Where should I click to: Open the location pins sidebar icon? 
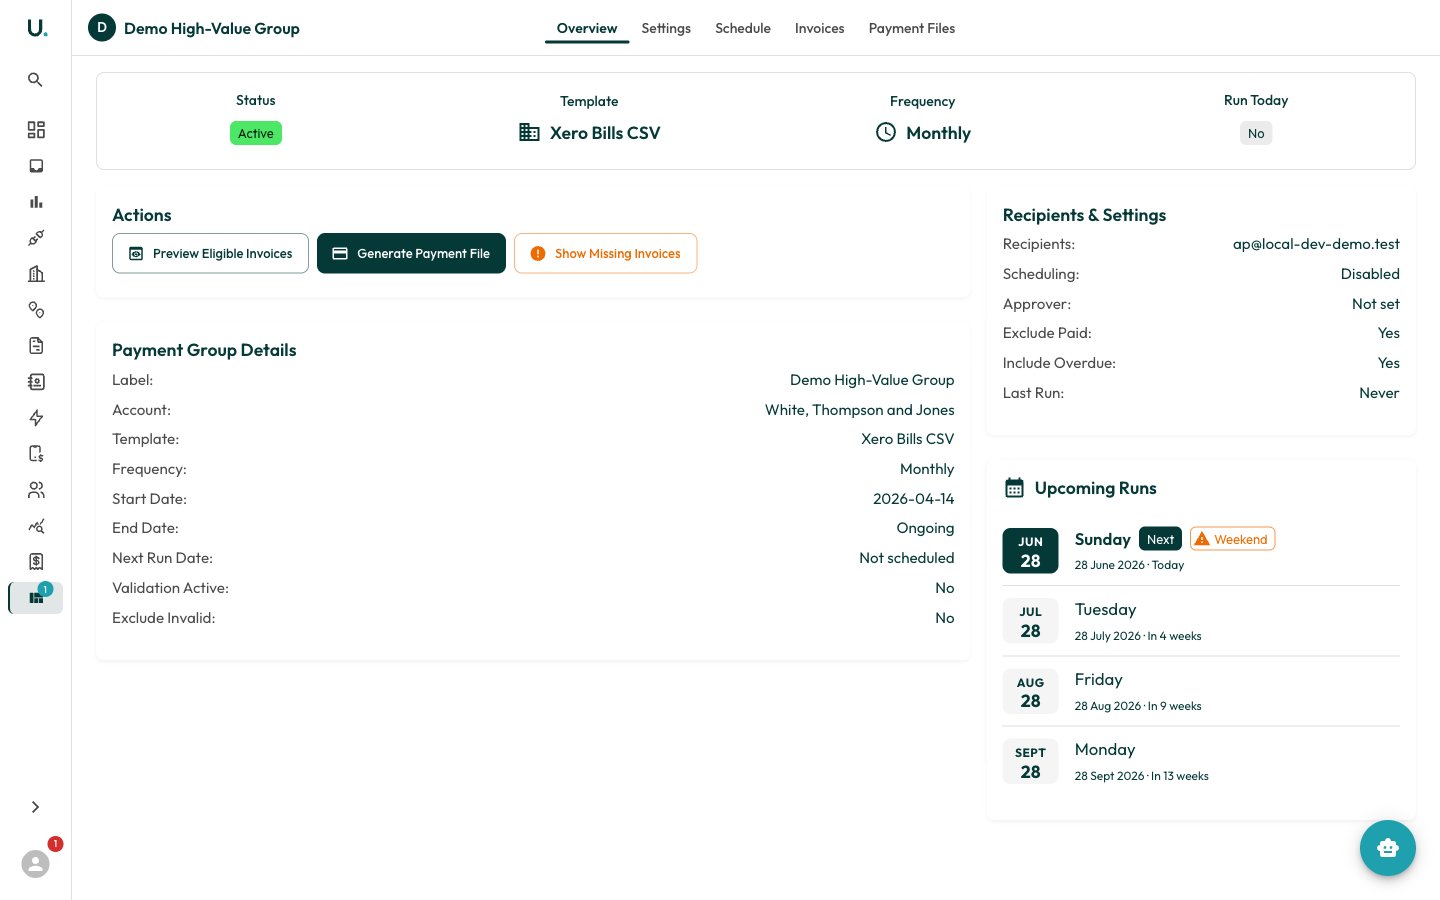(x=36, y=310)
